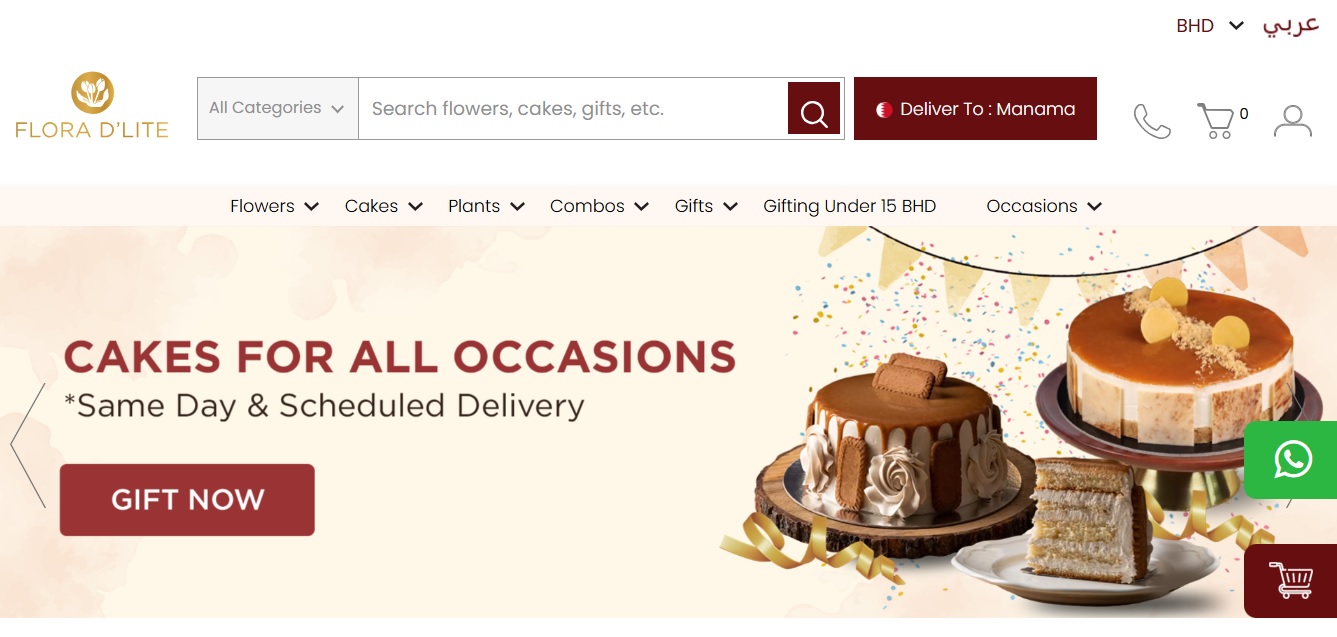Select the Plants menu item
The height and width of the screenshot is (637, 1337).
pos(486,206)
